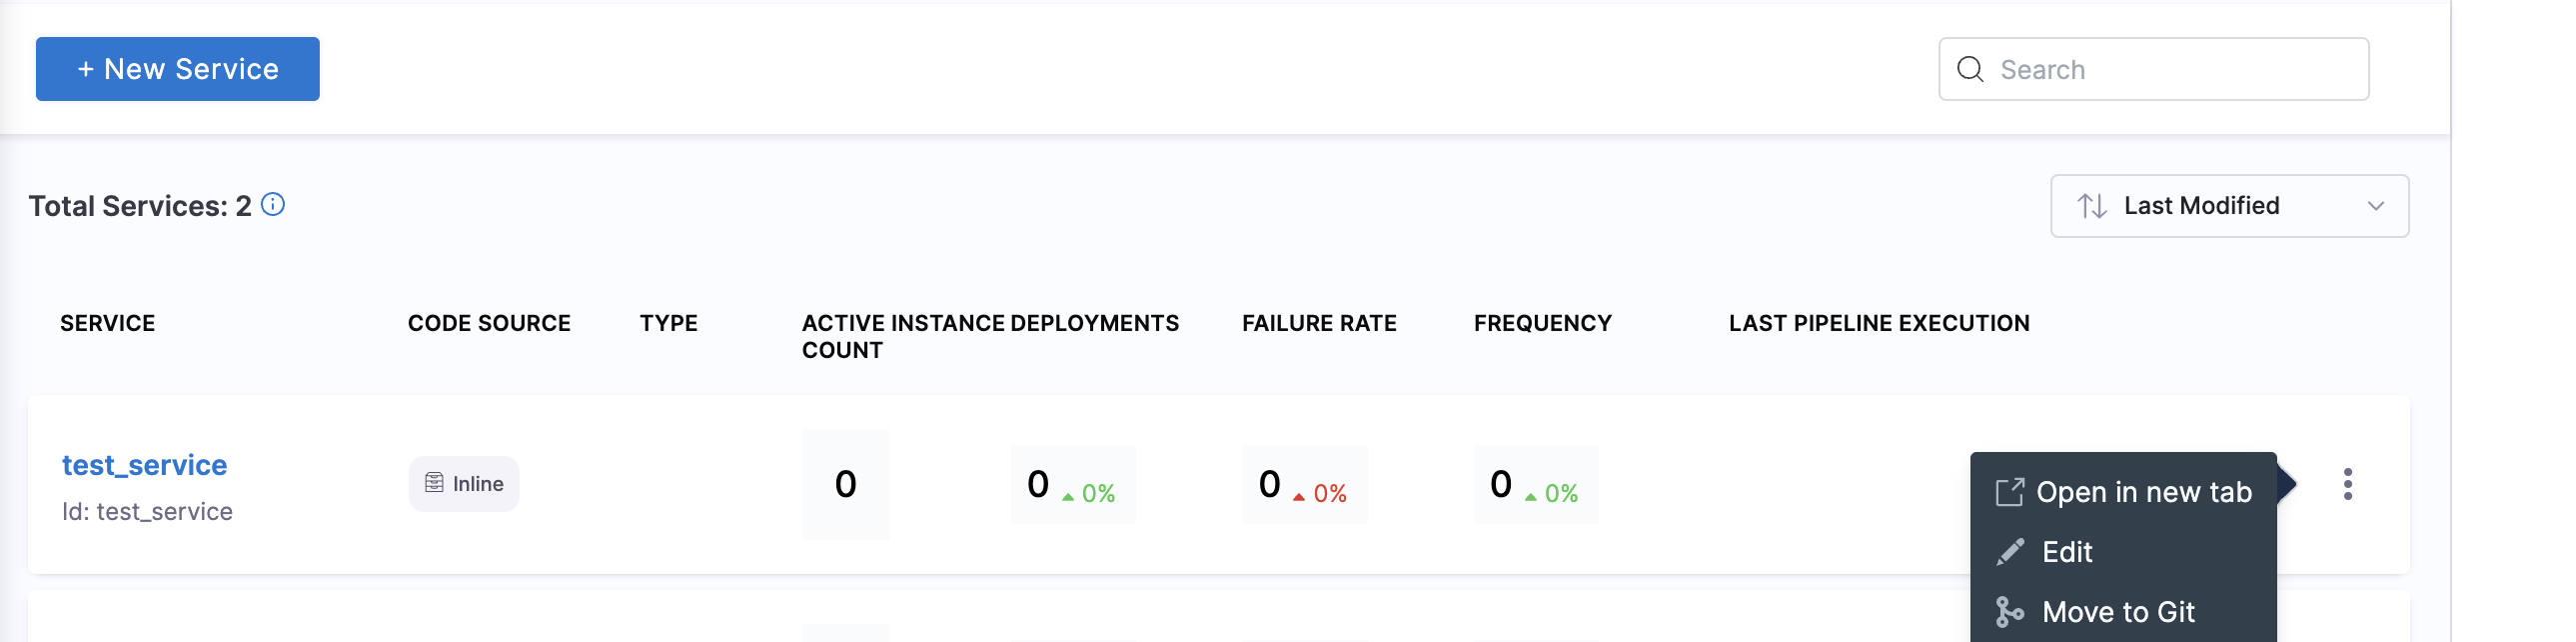Click the pencil icon beside Edit

click(x=2010, y=552)
